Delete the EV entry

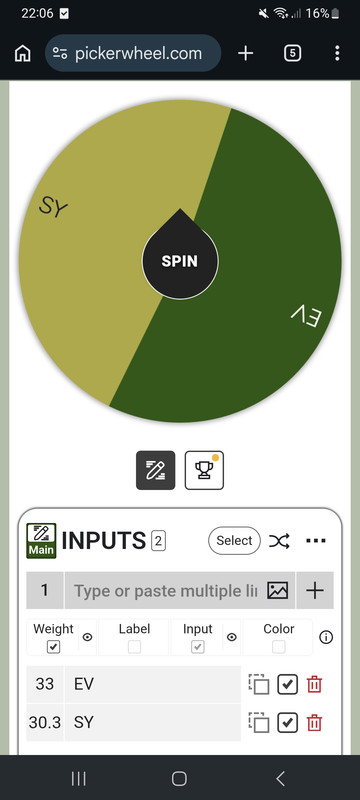[x=315, y=684]
